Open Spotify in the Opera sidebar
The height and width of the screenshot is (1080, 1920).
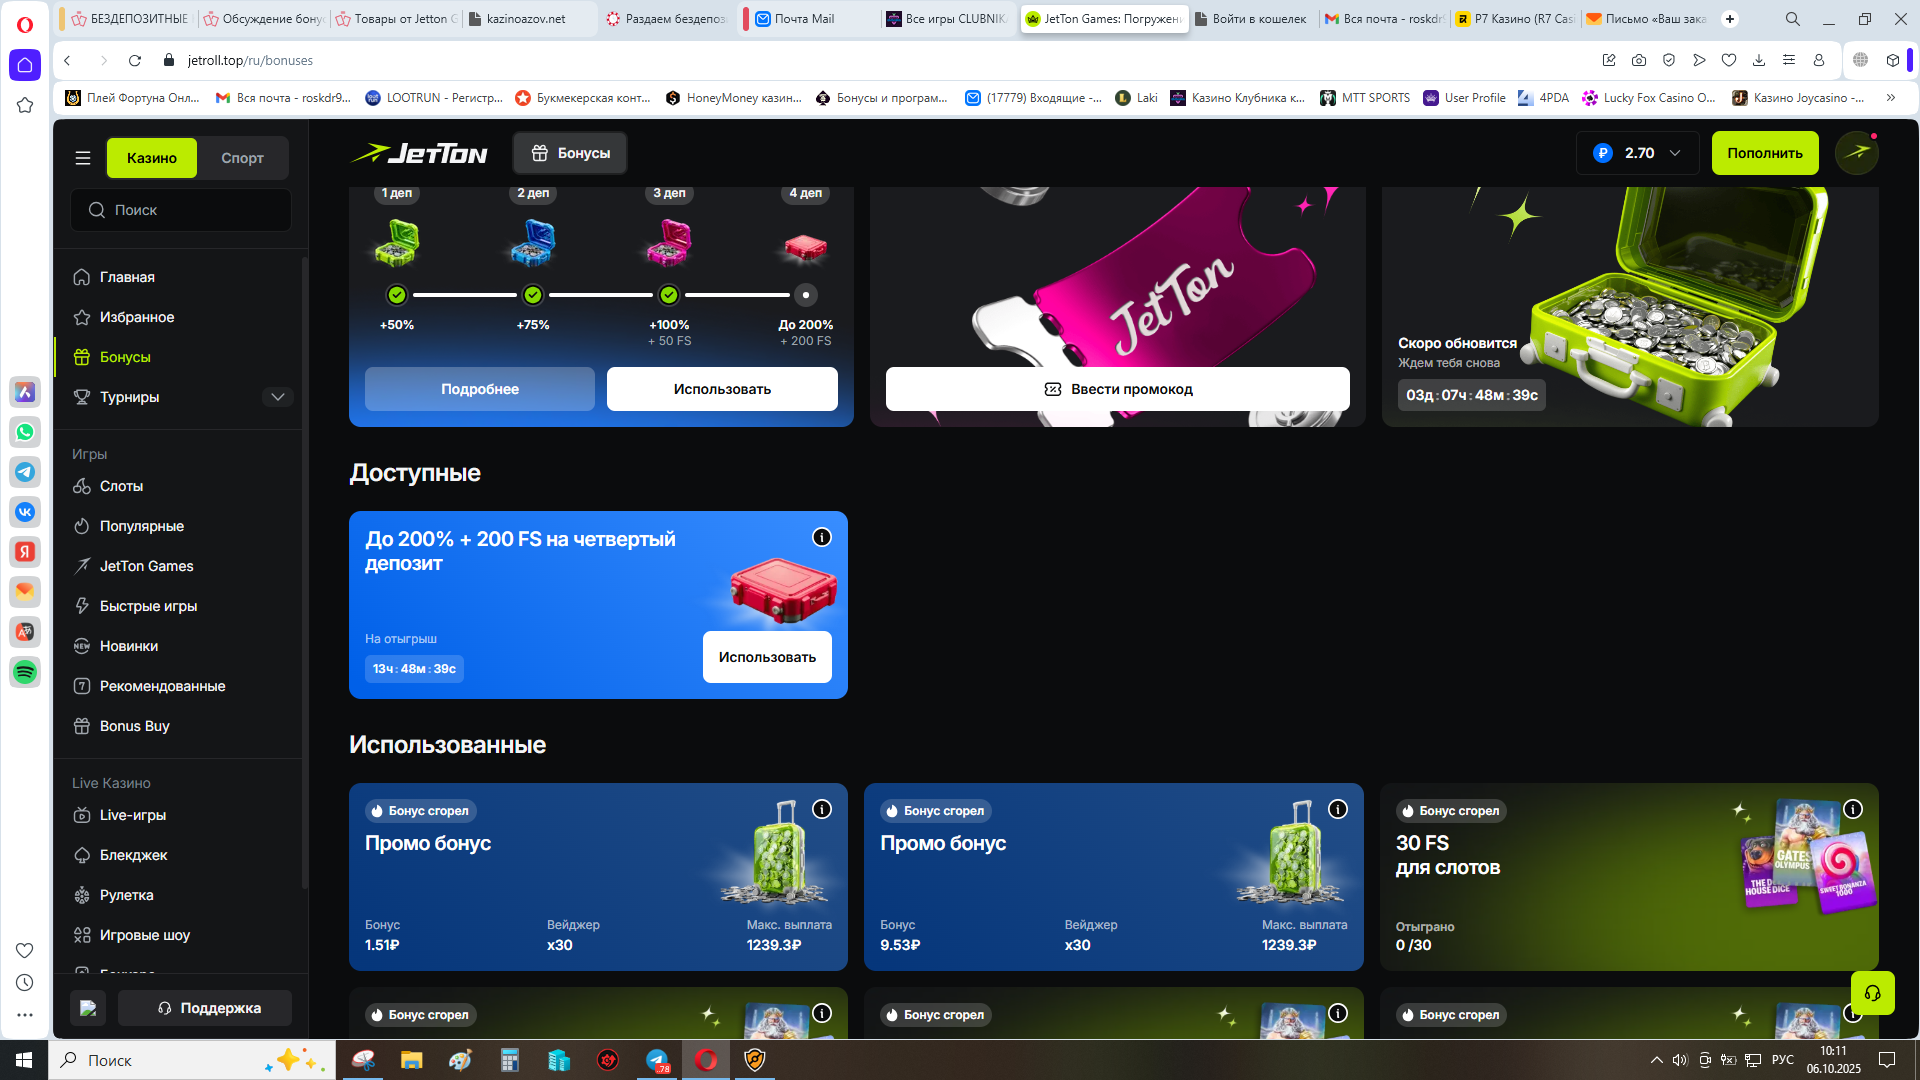point(25,672)
